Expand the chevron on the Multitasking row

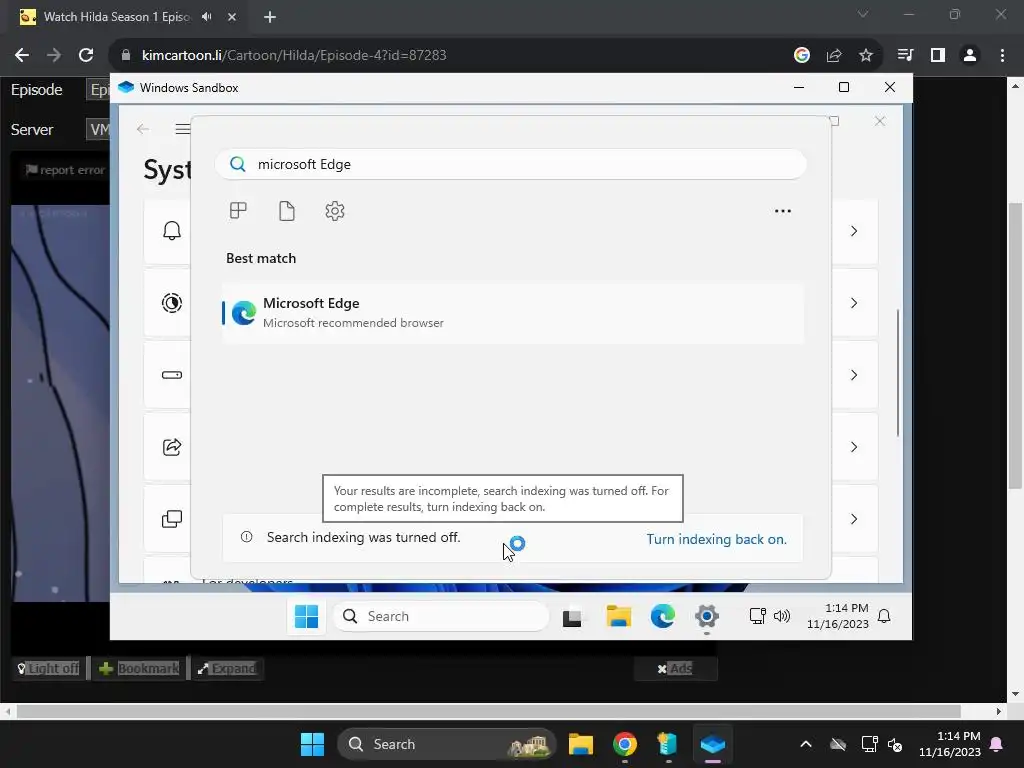[x=854, y=519]
